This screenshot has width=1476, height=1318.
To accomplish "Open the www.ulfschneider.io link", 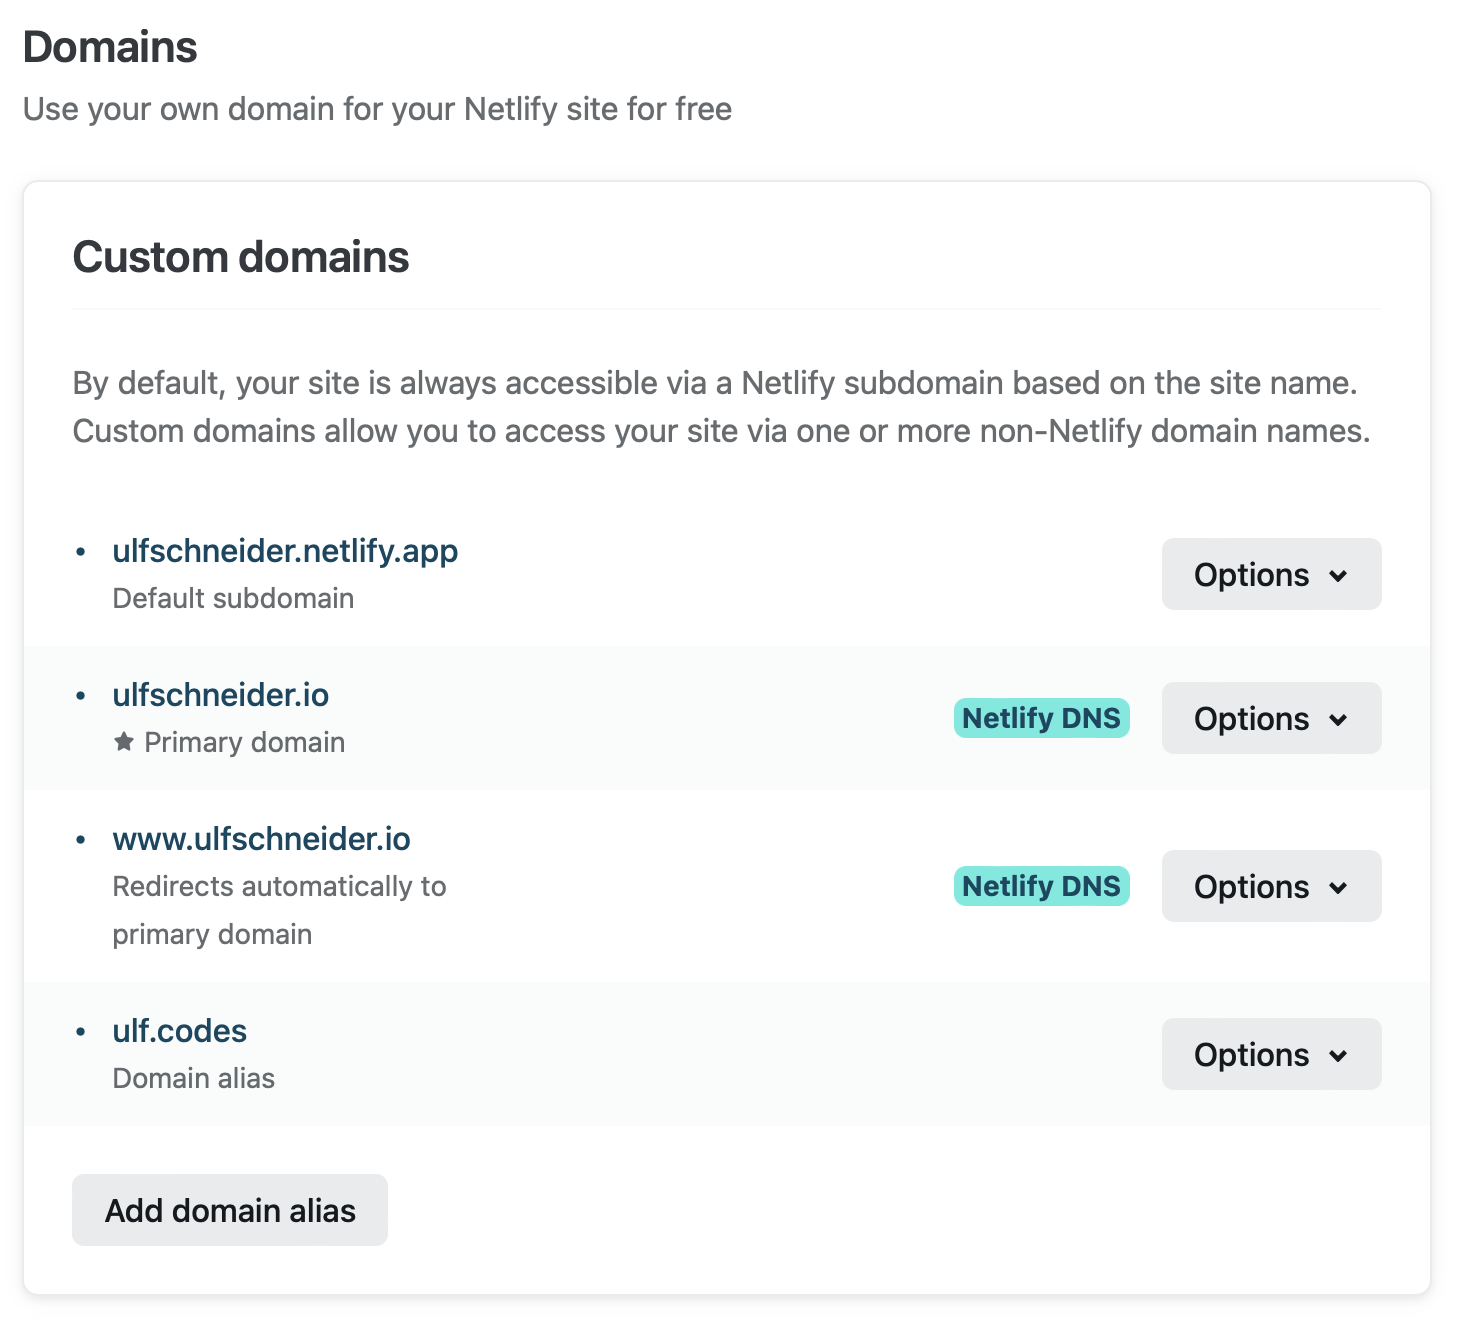I will coord(261,839).
